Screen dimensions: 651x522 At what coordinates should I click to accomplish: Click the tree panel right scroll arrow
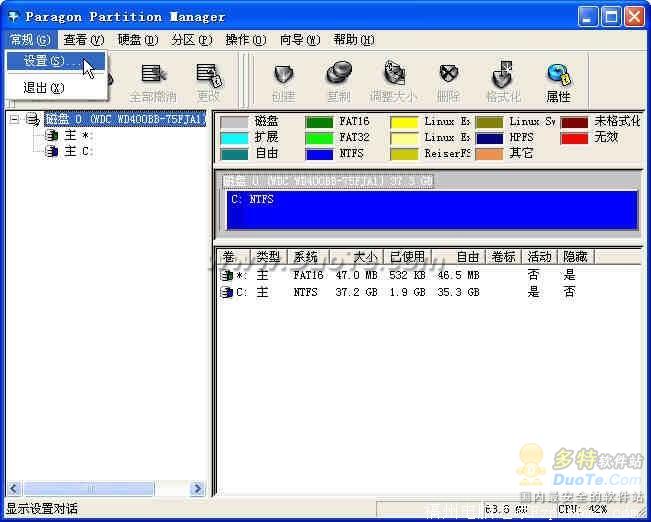click(197, 488)
